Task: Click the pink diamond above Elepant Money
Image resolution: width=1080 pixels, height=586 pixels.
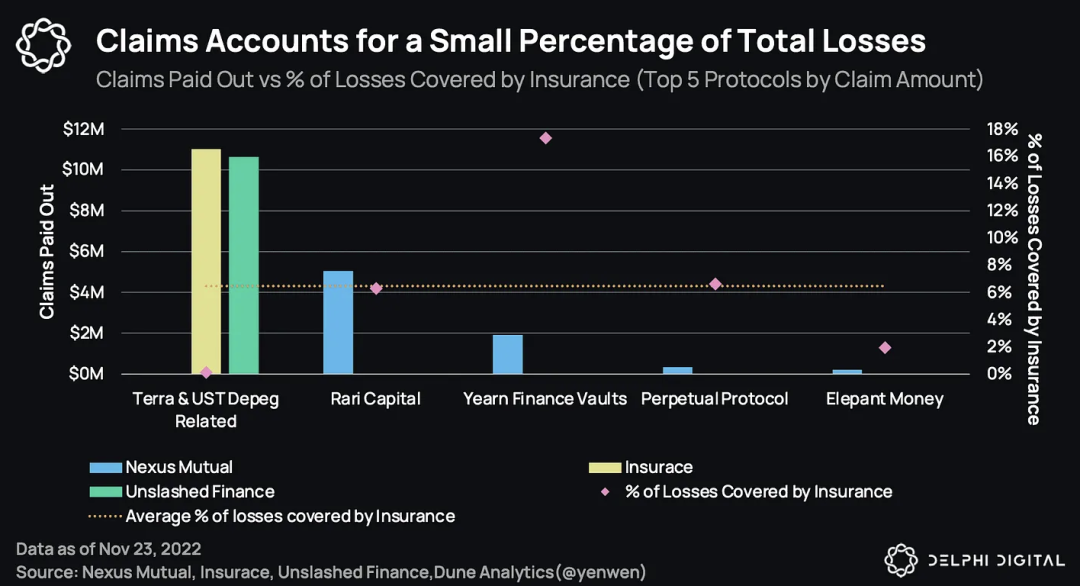Action: [x=884, y=348]
